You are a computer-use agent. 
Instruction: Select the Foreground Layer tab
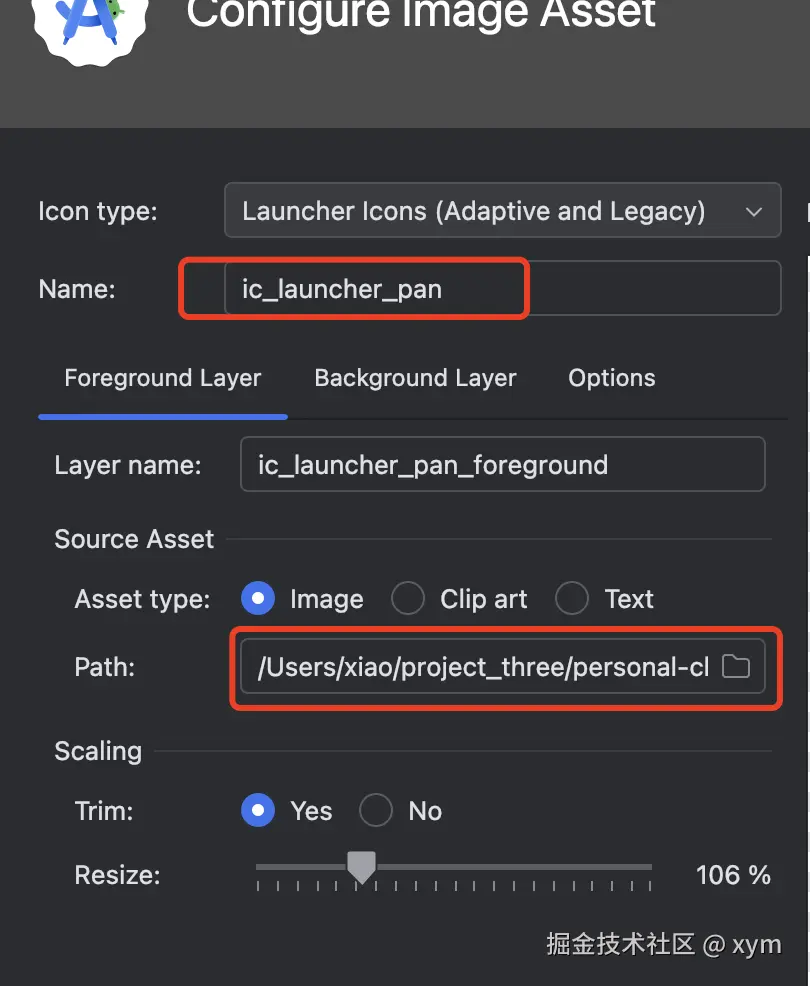click(x=162, y=378)
